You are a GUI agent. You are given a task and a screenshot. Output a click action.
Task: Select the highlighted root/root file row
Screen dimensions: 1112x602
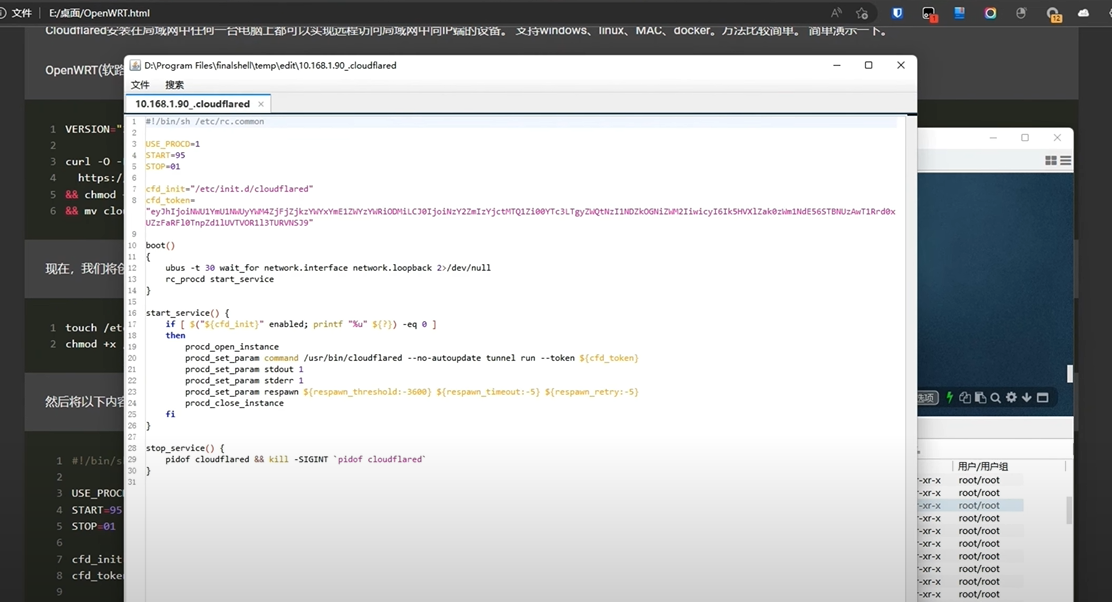coord(970,506)
